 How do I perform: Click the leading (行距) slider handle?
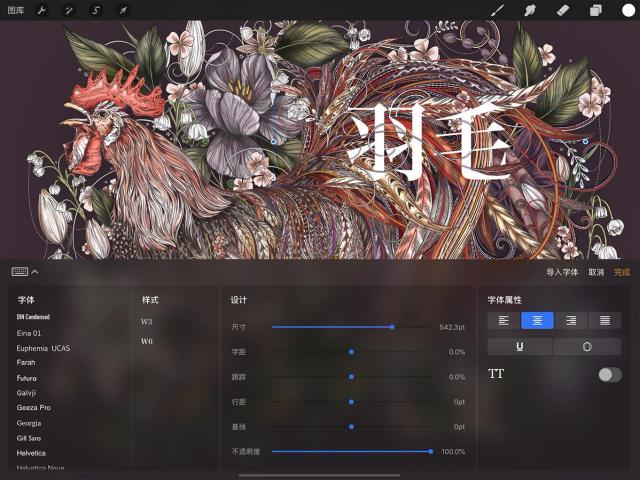[351, 402]
